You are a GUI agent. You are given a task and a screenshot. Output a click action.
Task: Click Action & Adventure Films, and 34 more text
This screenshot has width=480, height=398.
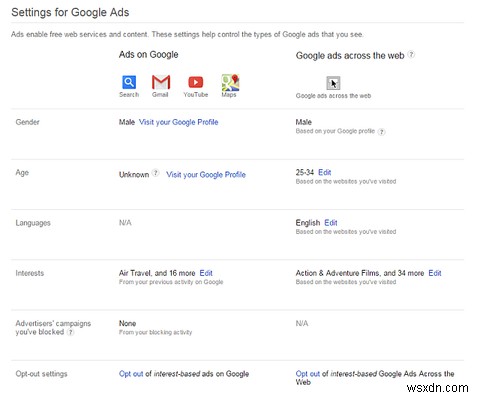(x=360, y=273)
